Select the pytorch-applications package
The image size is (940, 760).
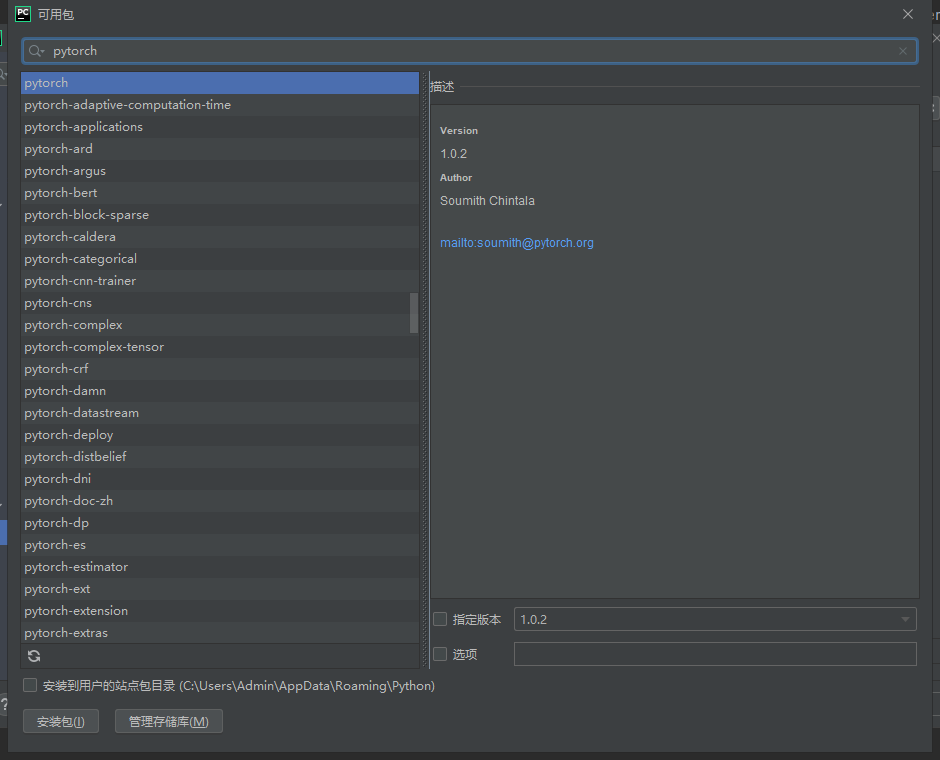[219, 127]
